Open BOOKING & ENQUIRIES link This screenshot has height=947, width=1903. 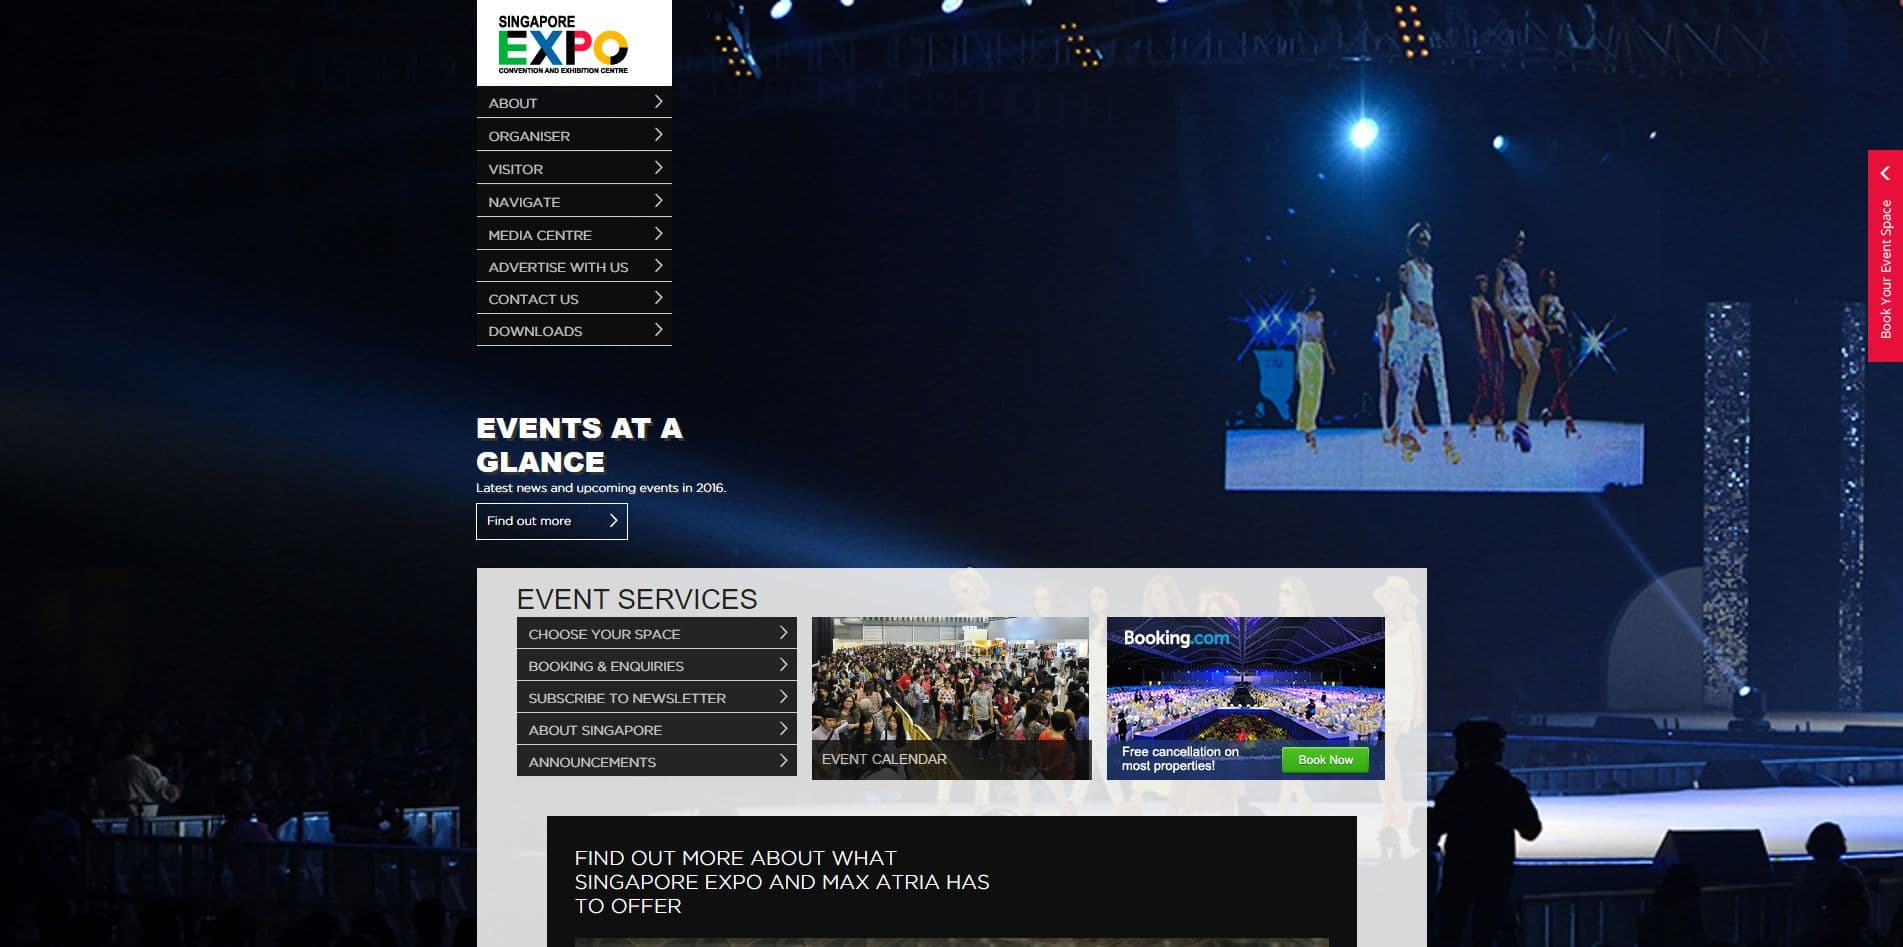coord(657,665)
